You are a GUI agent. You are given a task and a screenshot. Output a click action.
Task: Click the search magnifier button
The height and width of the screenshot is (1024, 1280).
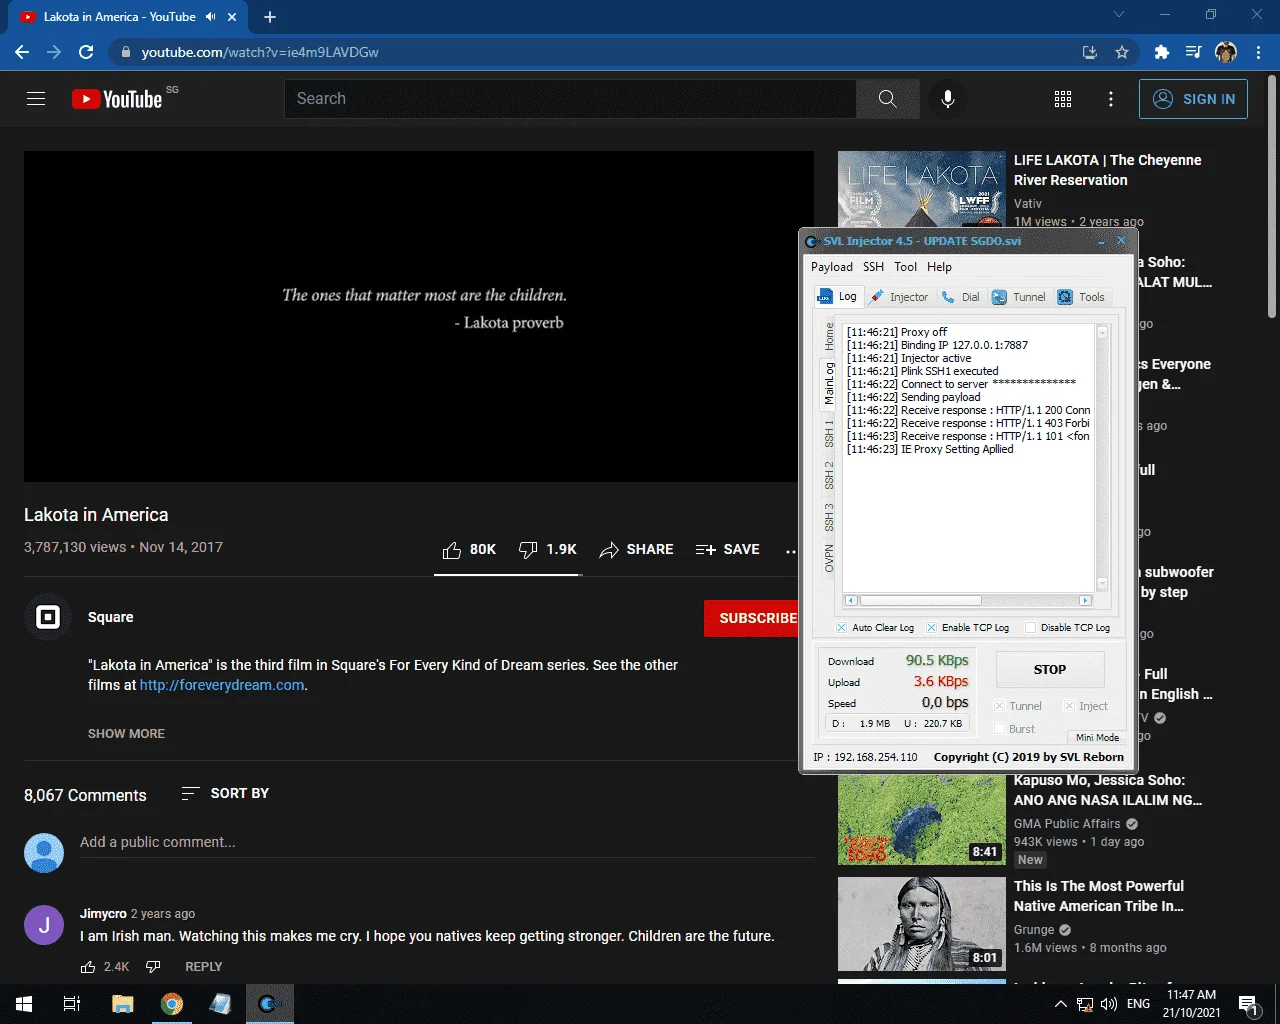point(887,99)
